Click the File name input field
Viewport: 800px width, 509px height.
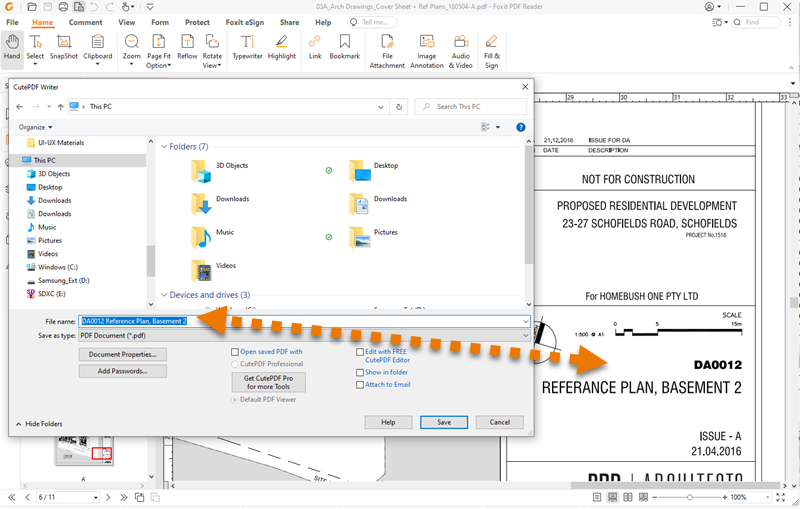point(304,321)
